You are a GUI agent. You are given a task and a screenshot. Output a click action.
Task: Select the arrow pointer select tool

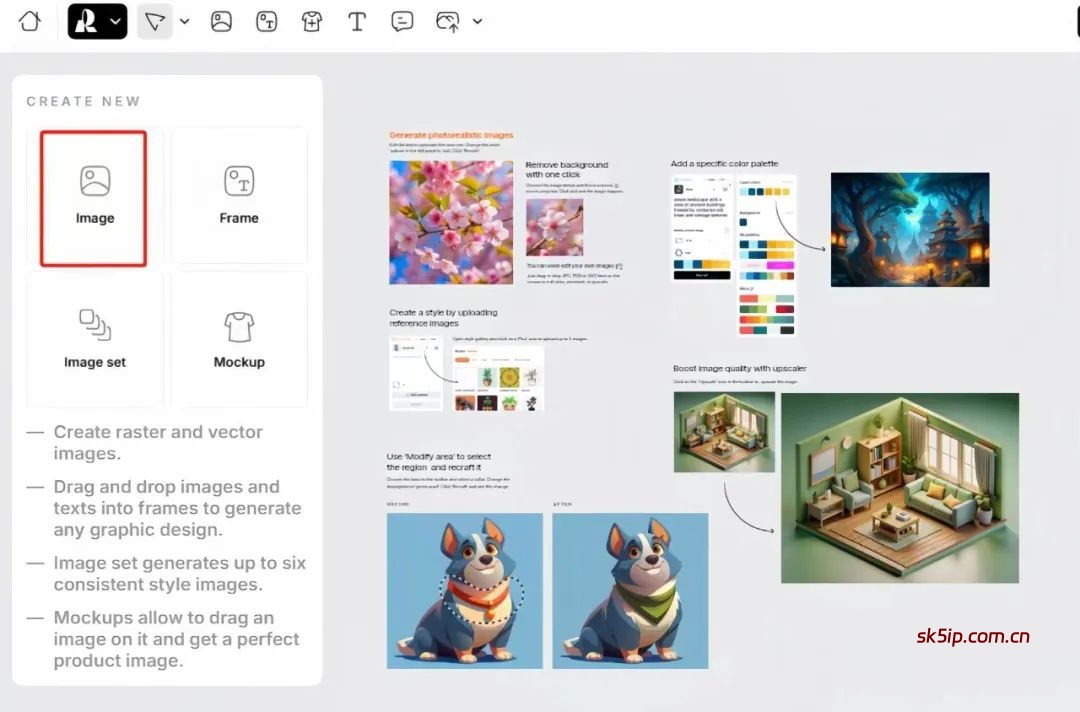pyautogui.click(x=154, y=21)
